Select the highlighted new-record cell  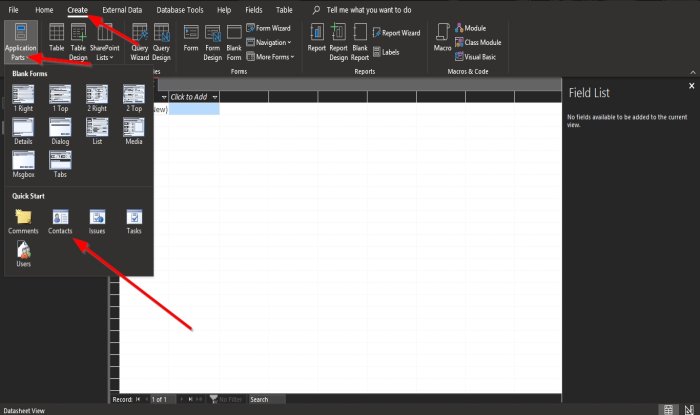(x=194, y=109)
